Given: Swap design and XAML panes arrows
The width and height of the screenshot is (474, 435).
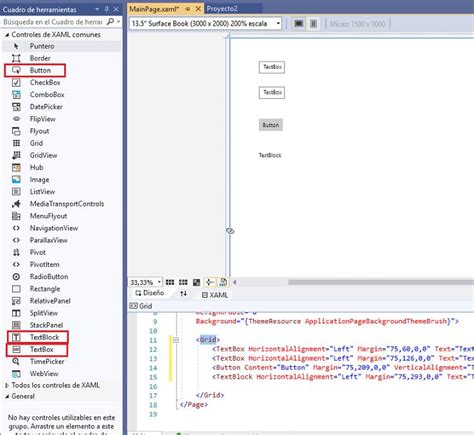Looking at the screenshot, I should coord(183,294).
